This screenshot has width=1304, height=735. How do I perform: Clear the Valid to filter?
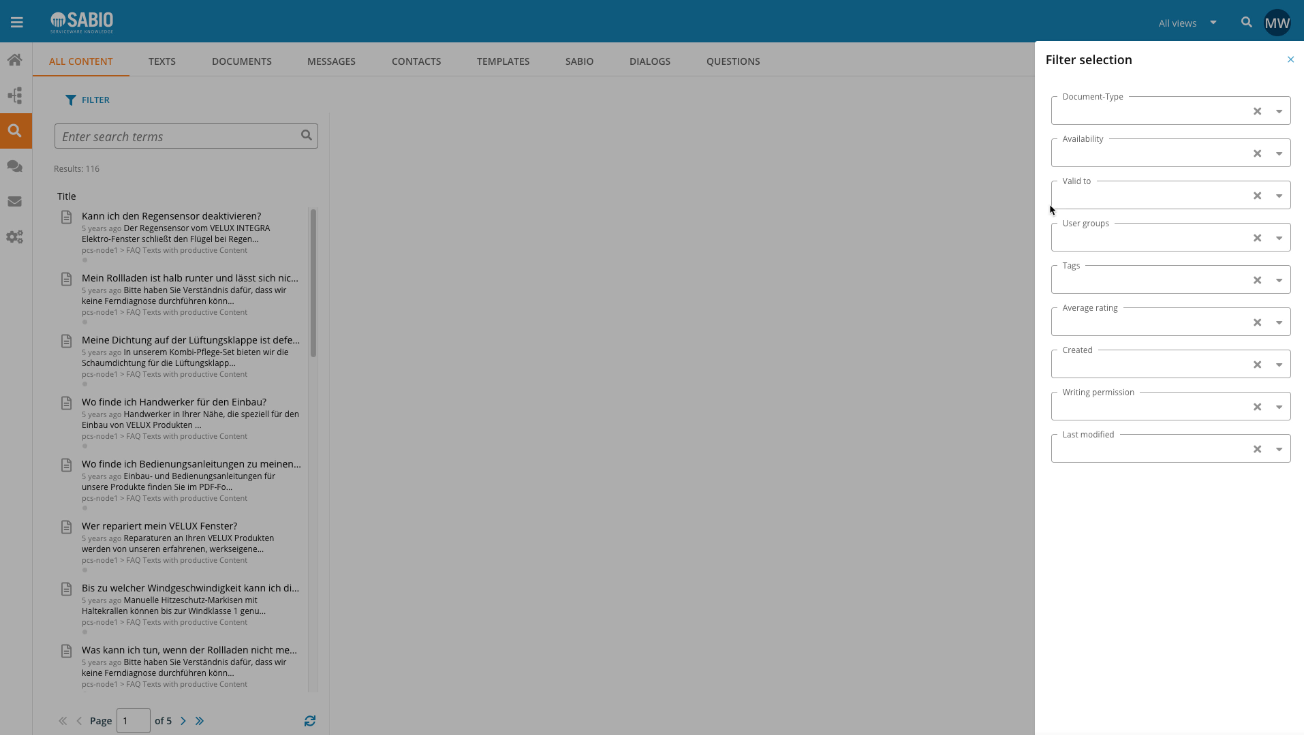pos(1257,195)
